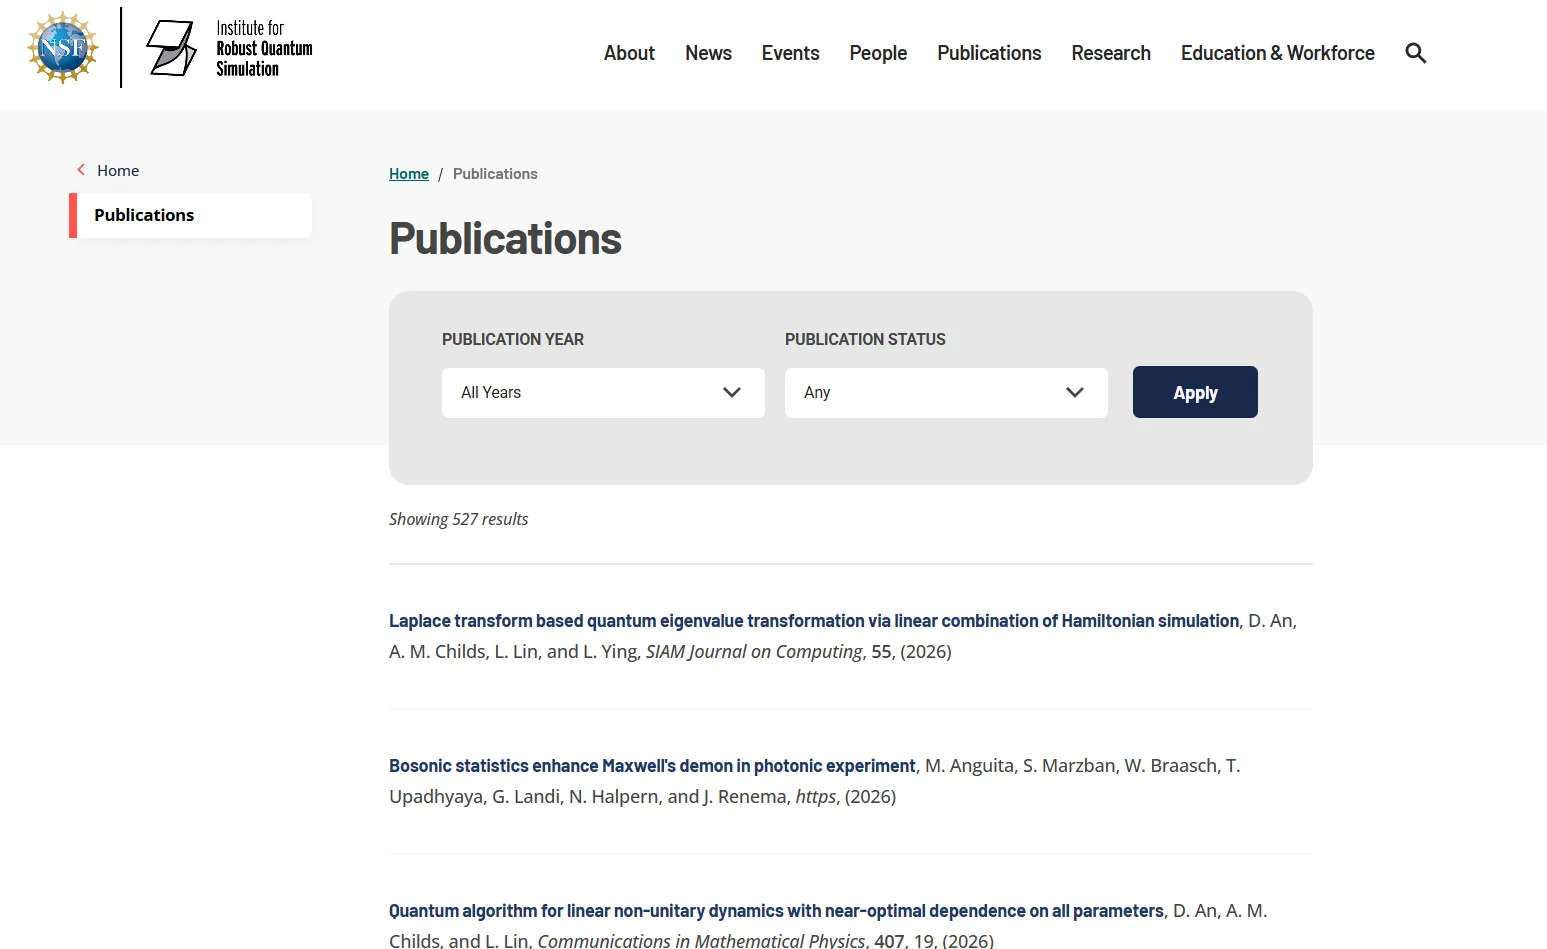Screen dimensions: 1547x949
Task: Open the Research menu item
Action: pyautogui.click(x=1111, y=53)
